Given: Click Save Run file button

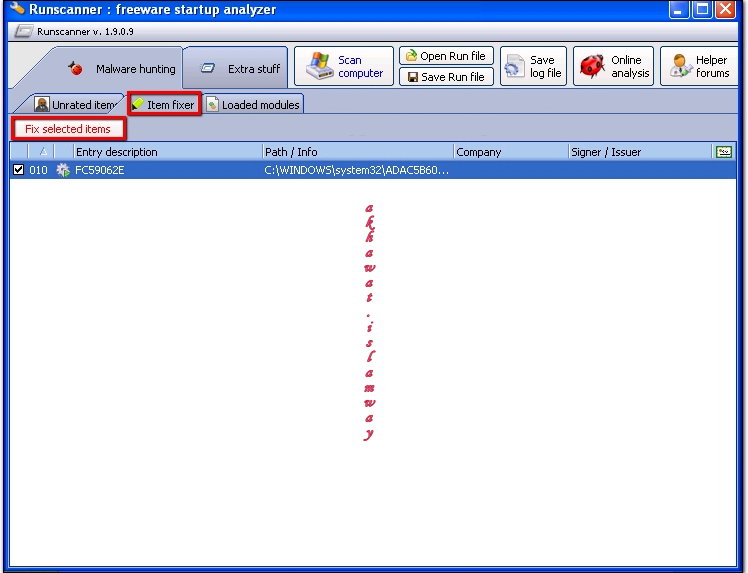Looking at the screenshot, I should [446, 77].
